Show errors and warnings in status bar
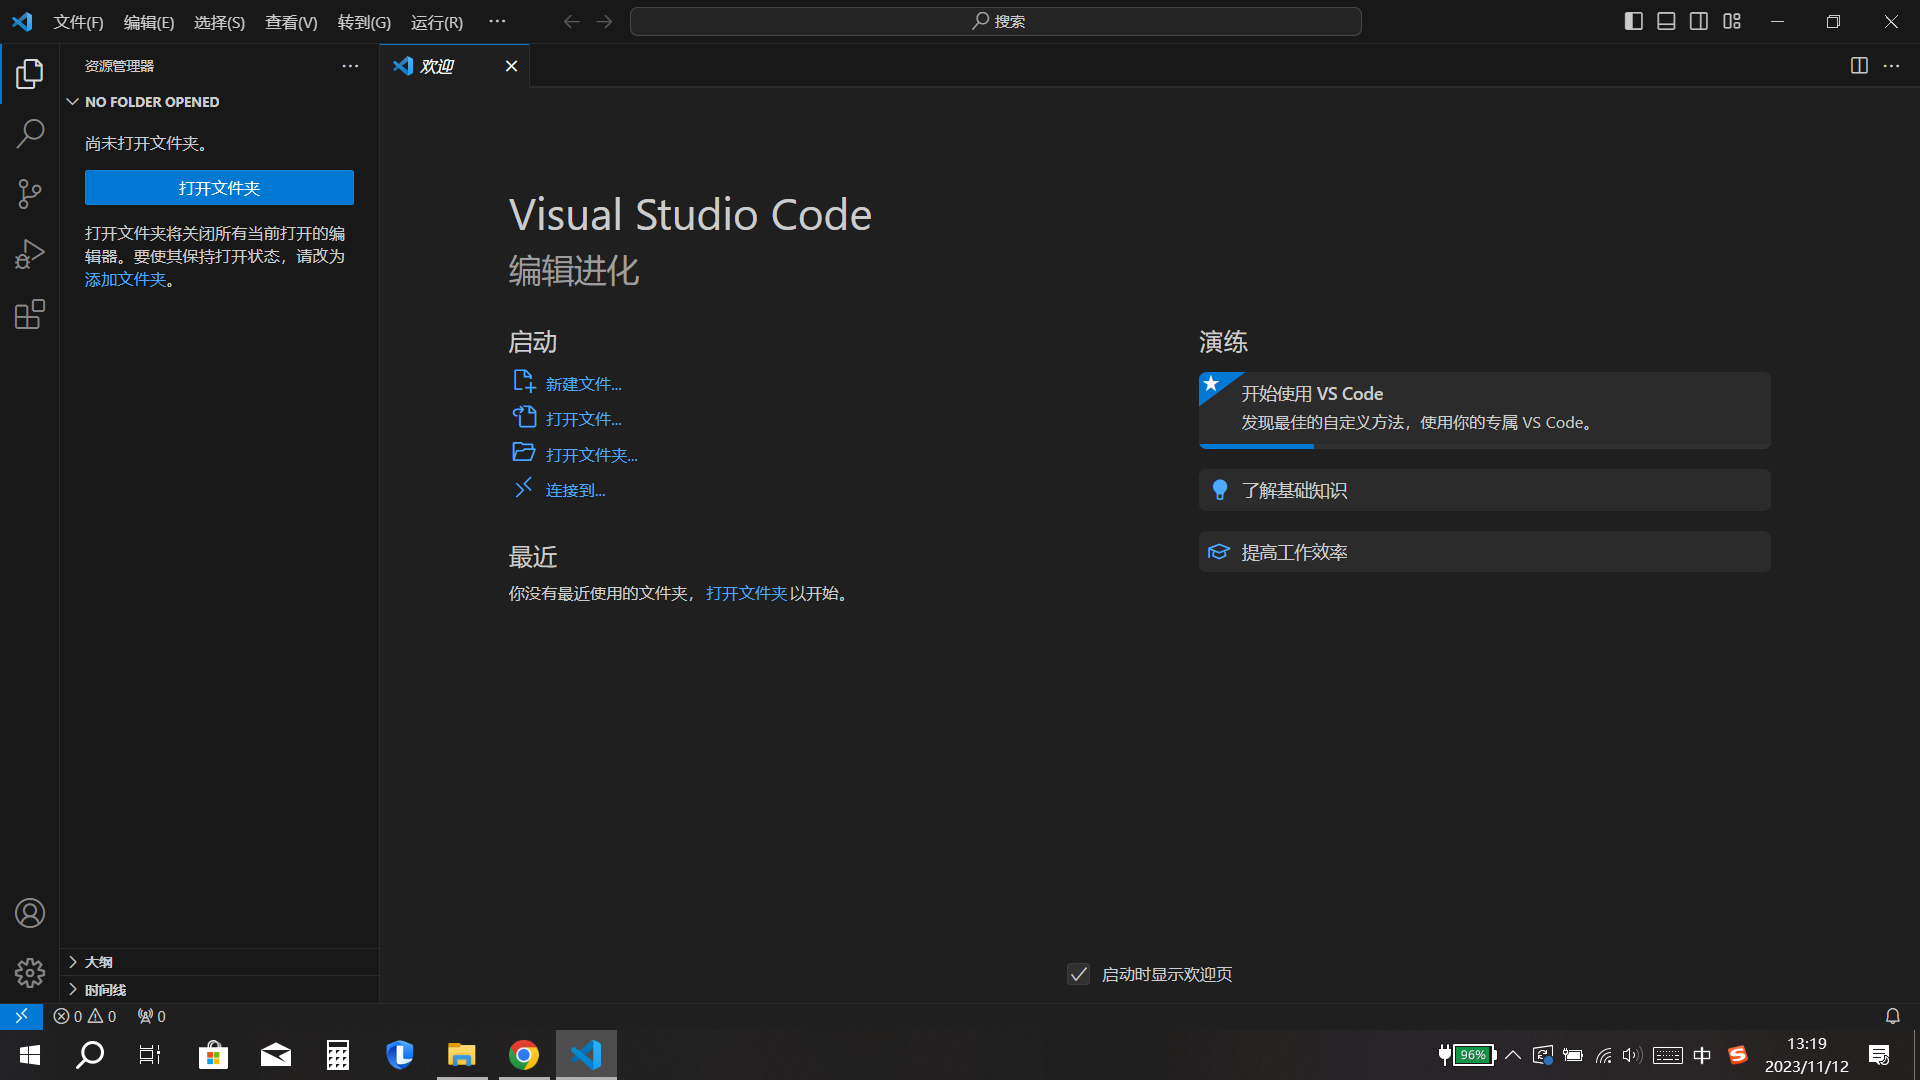This screenshot has height=1080, width=1920. tap(85, 1016)
